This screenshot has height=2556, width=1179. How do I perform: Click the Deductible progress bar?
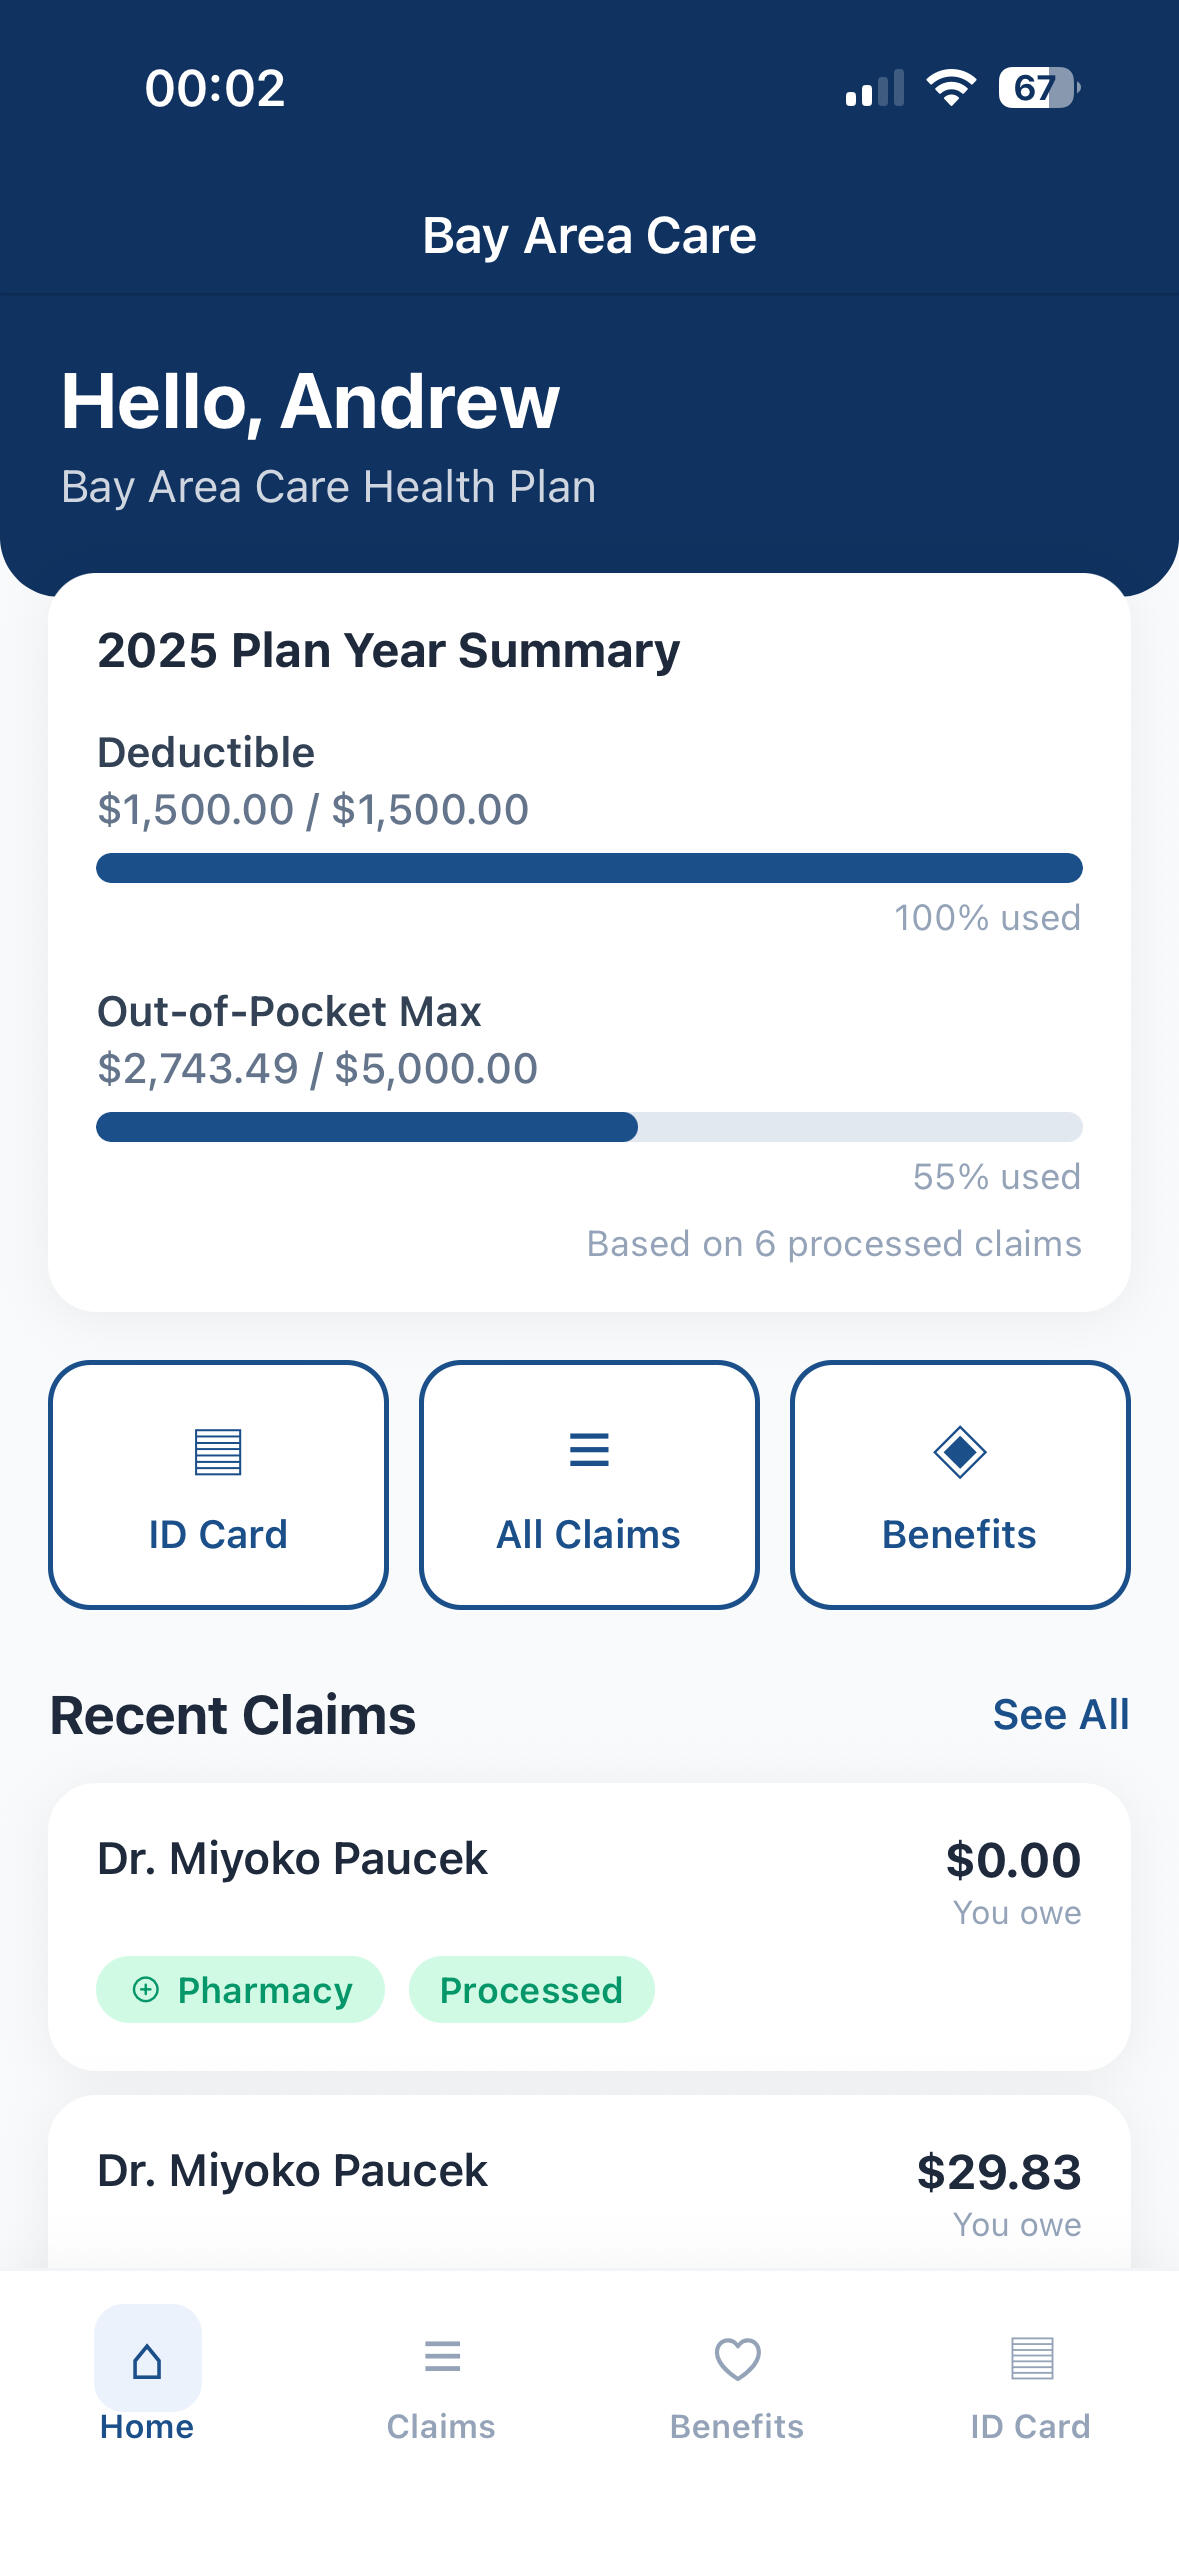(589, 868)
